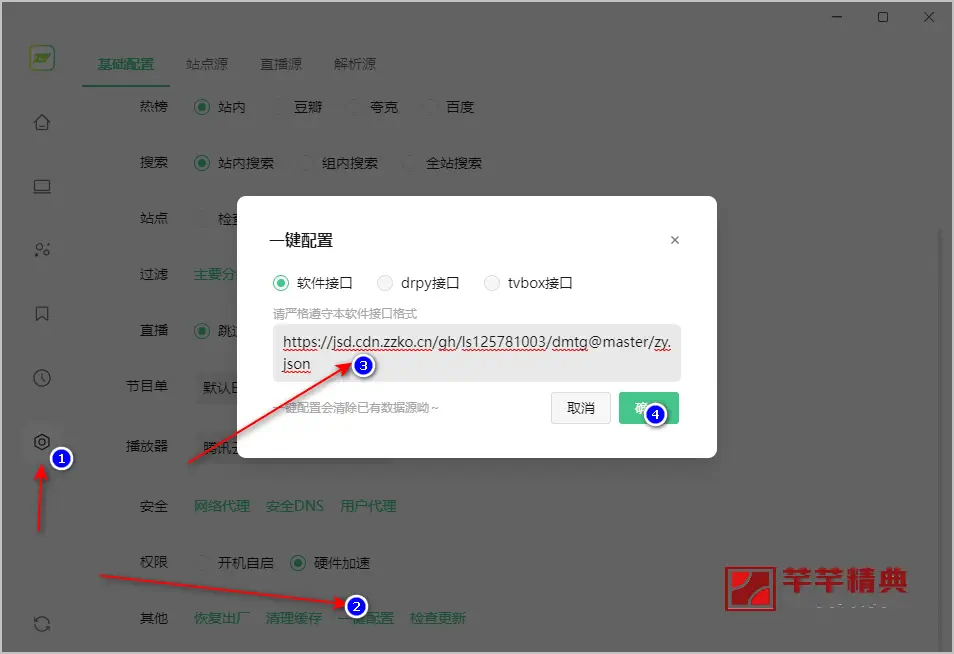Switch to 直播源 tab
This screenshot has height=654, width=954.
click(281, 64)
